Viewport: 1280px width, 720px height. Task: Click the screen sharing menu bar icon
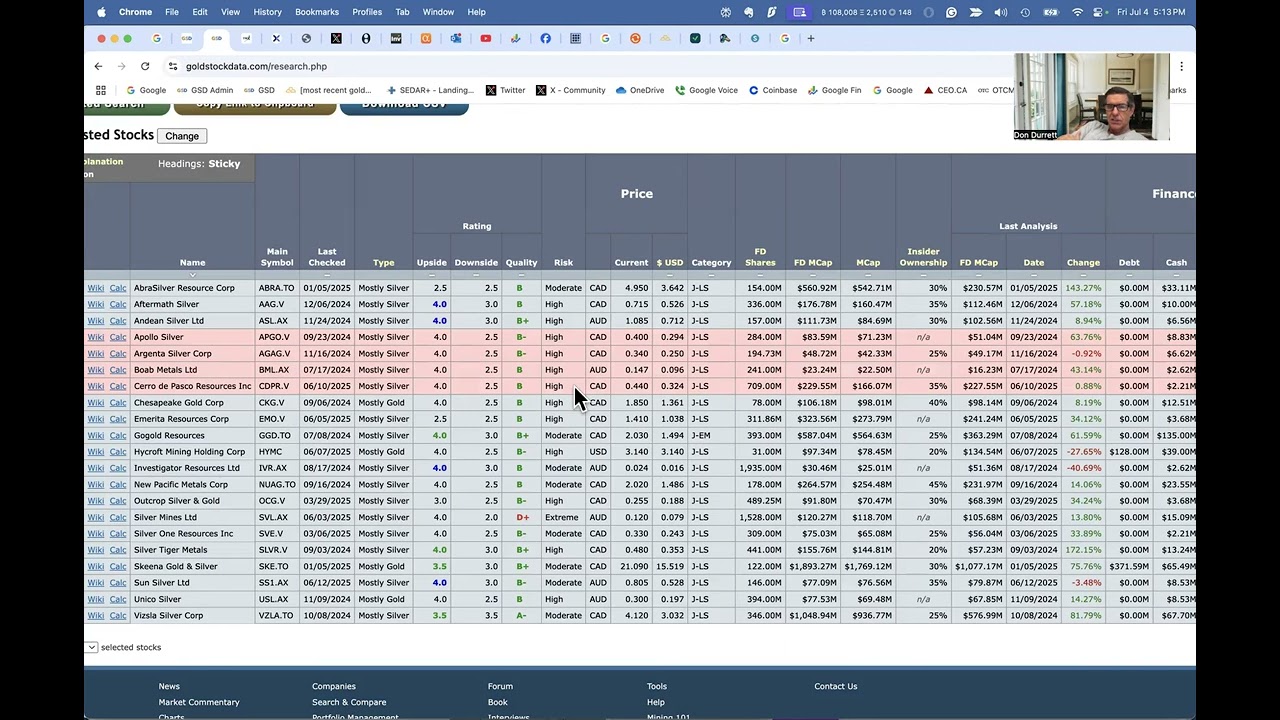pyautogui.click(x=799, y=12)
